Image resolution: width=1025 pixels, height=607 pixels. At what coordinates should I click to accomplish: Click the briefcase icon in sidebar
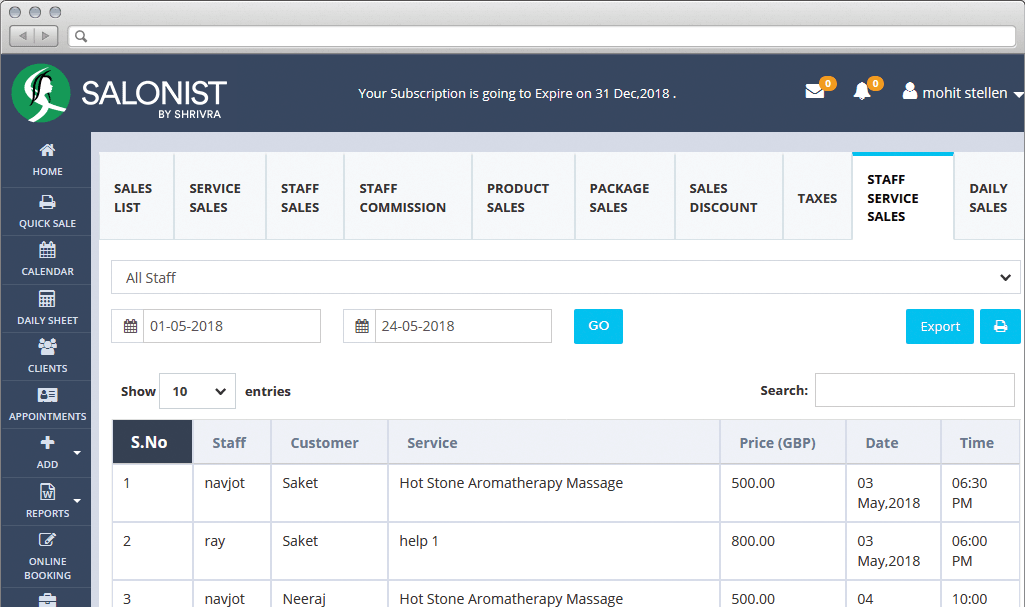pyautogui.click(x=47, y=600)
